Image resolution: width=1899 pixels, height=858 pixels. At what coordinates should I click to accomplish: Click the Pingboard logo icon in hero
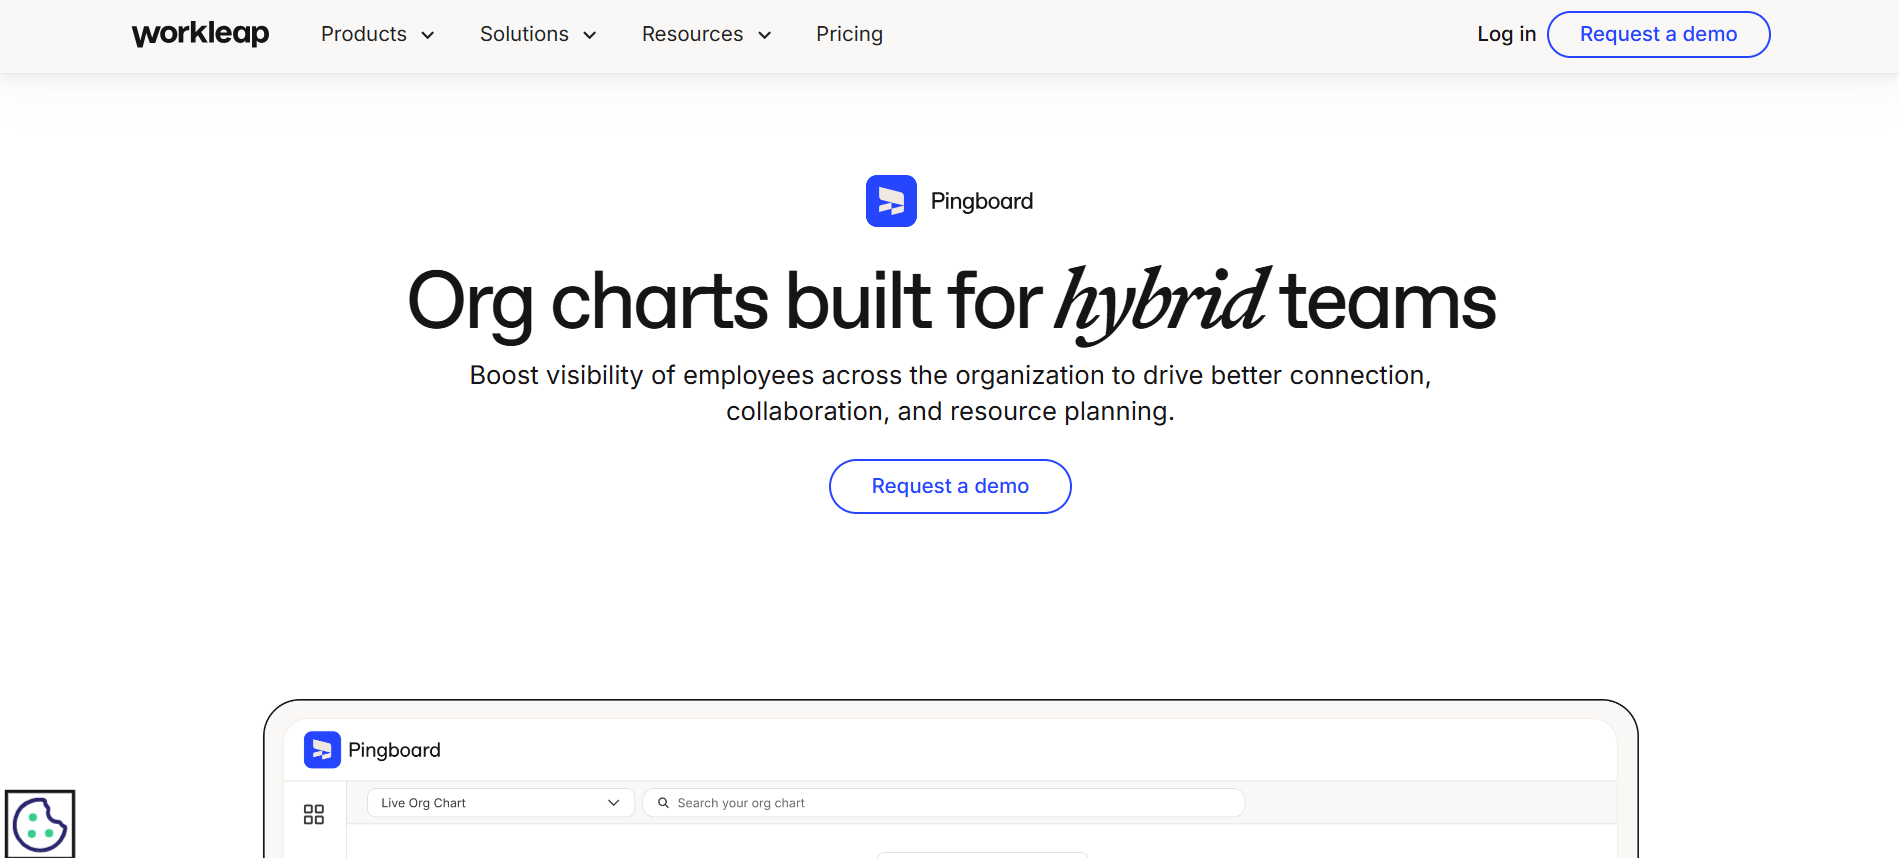tap(891, 201)
